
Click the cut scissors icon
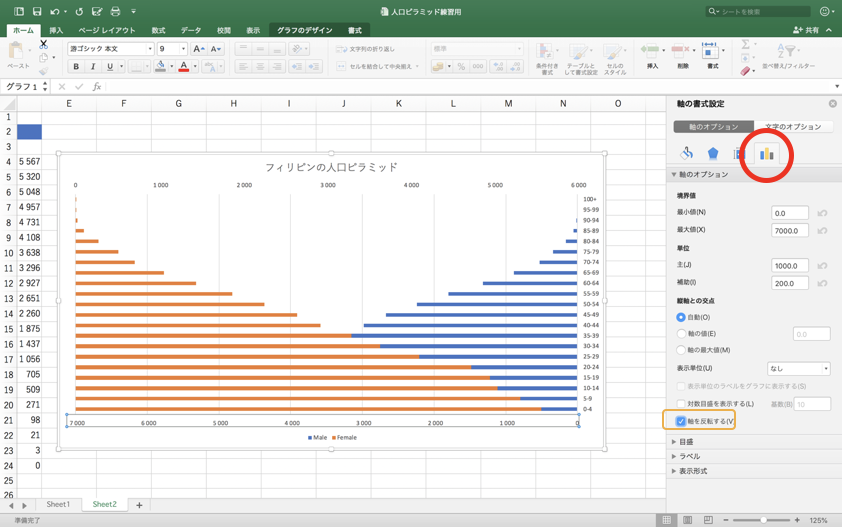pyautogui.click(x=43, y=45)
